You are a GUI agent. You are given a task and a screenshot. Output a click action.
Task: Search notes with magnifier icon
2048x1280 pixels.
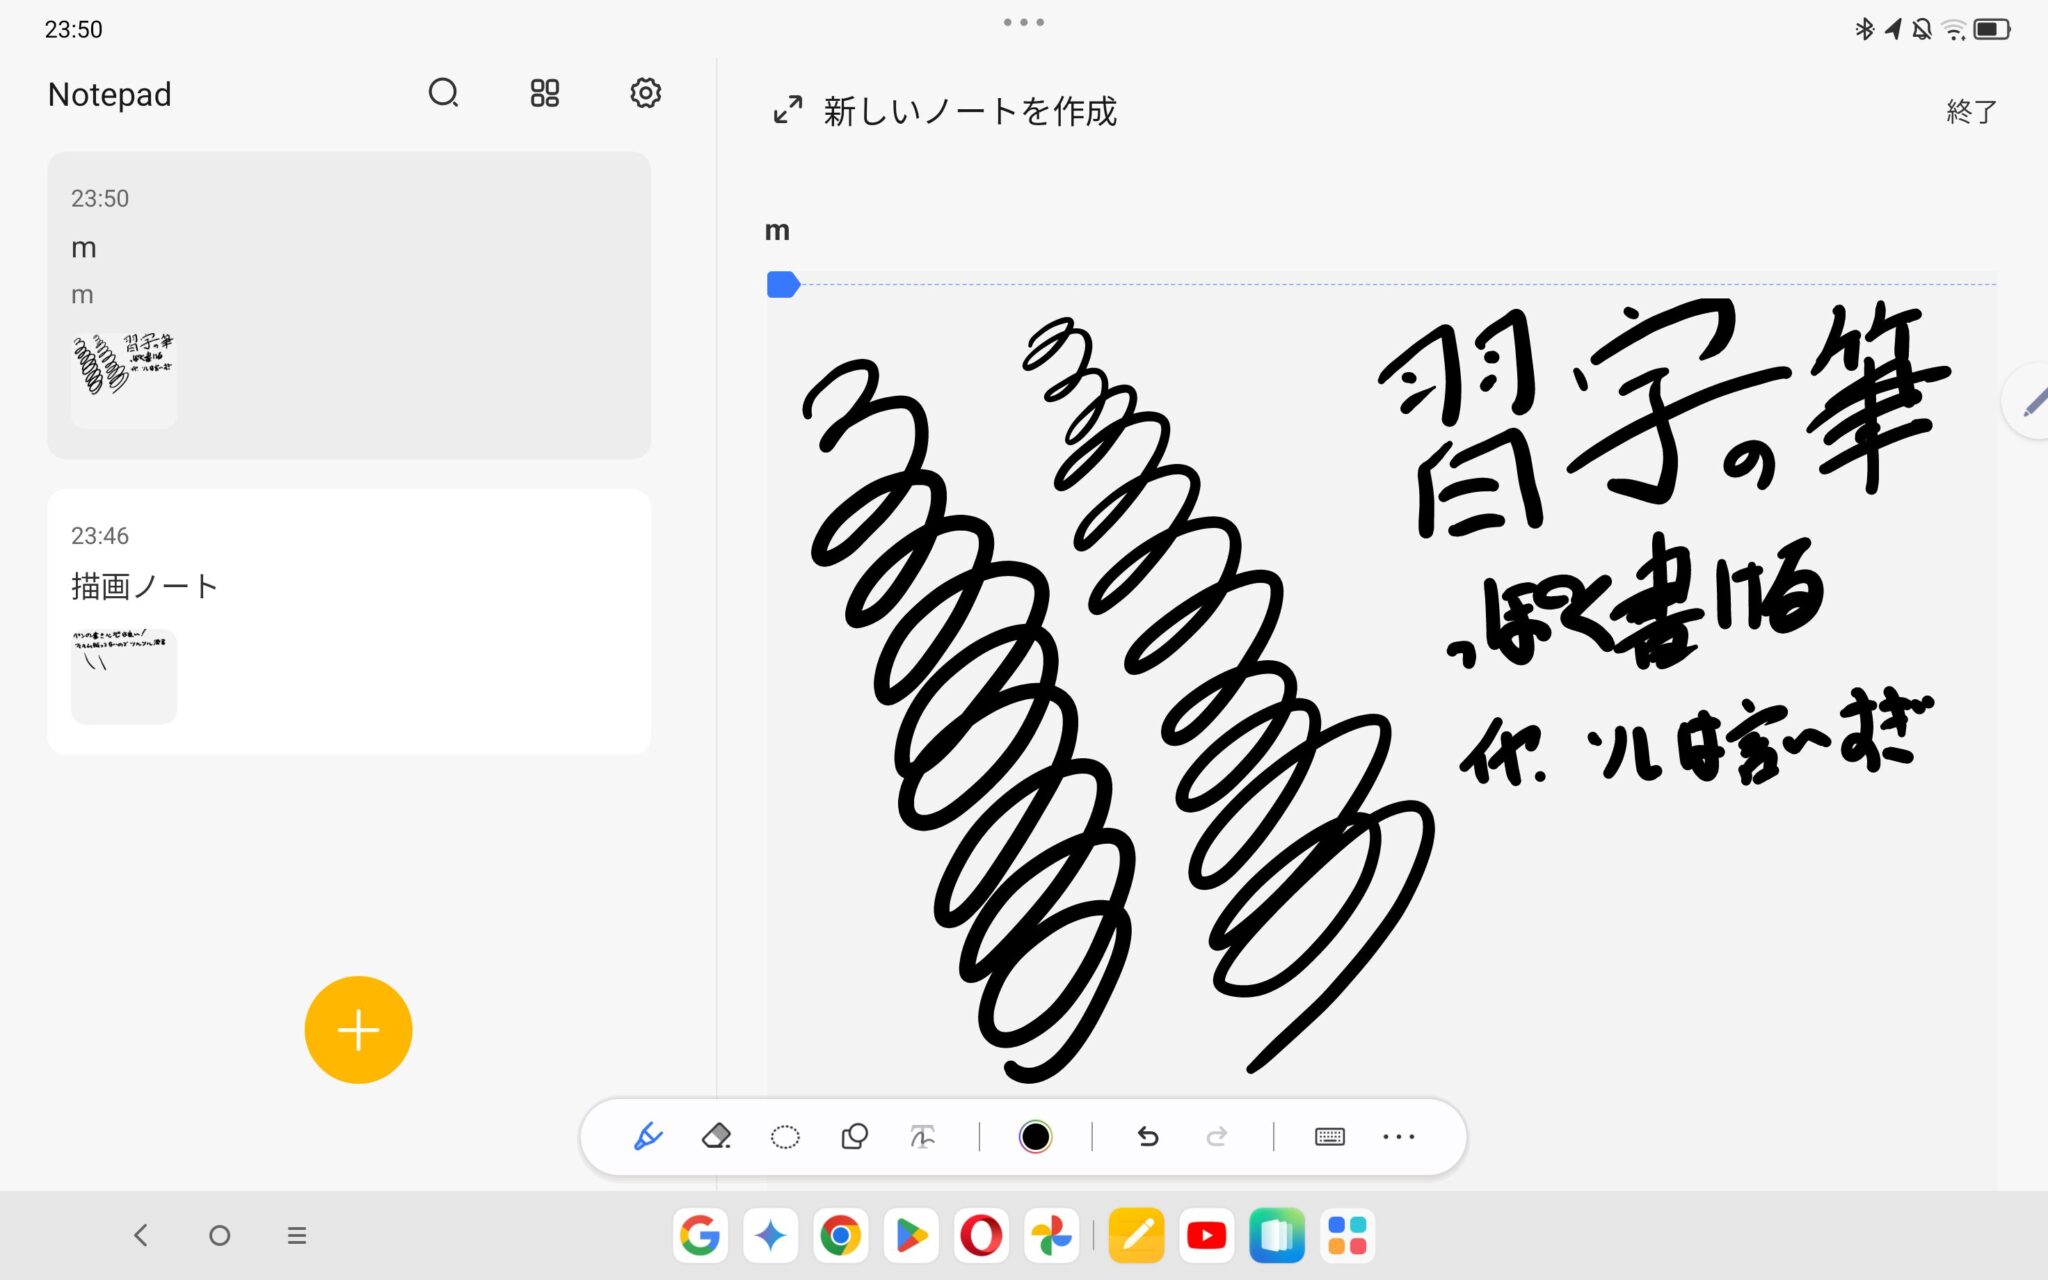pos(443,93)
